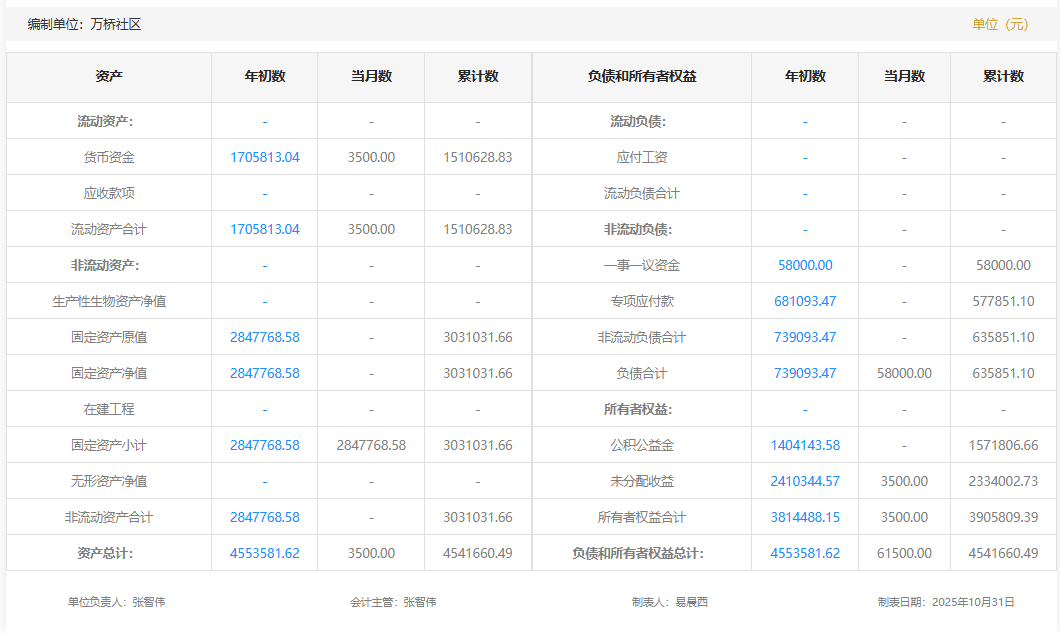Click 流动资产合计 年初数 value link
The width and height of the screenshot is (1060, 633).
coord(265,229)
